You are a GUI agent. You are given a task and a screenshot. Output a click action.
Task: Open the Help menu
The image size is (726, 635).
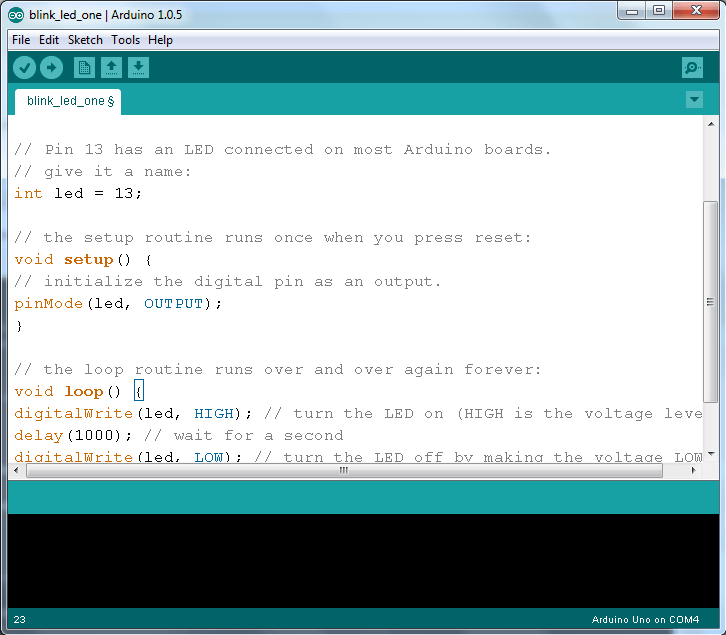(160, 40)
